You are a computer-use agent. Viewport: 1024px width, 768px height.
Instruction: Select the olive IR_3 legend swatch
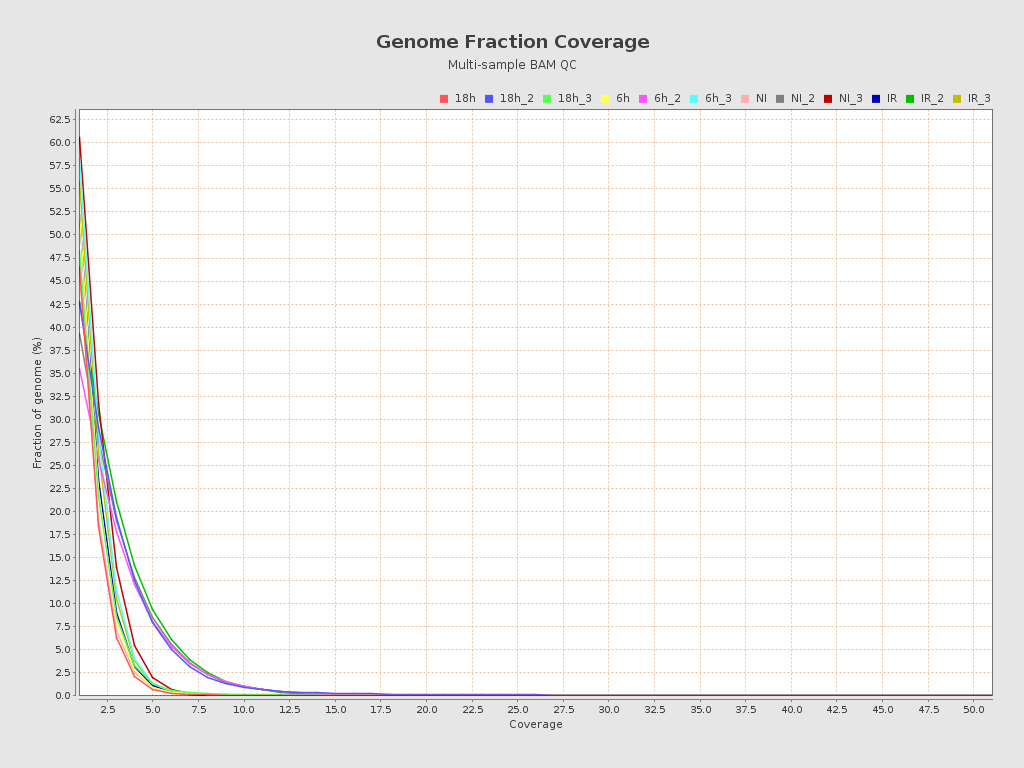coord(957,99)
